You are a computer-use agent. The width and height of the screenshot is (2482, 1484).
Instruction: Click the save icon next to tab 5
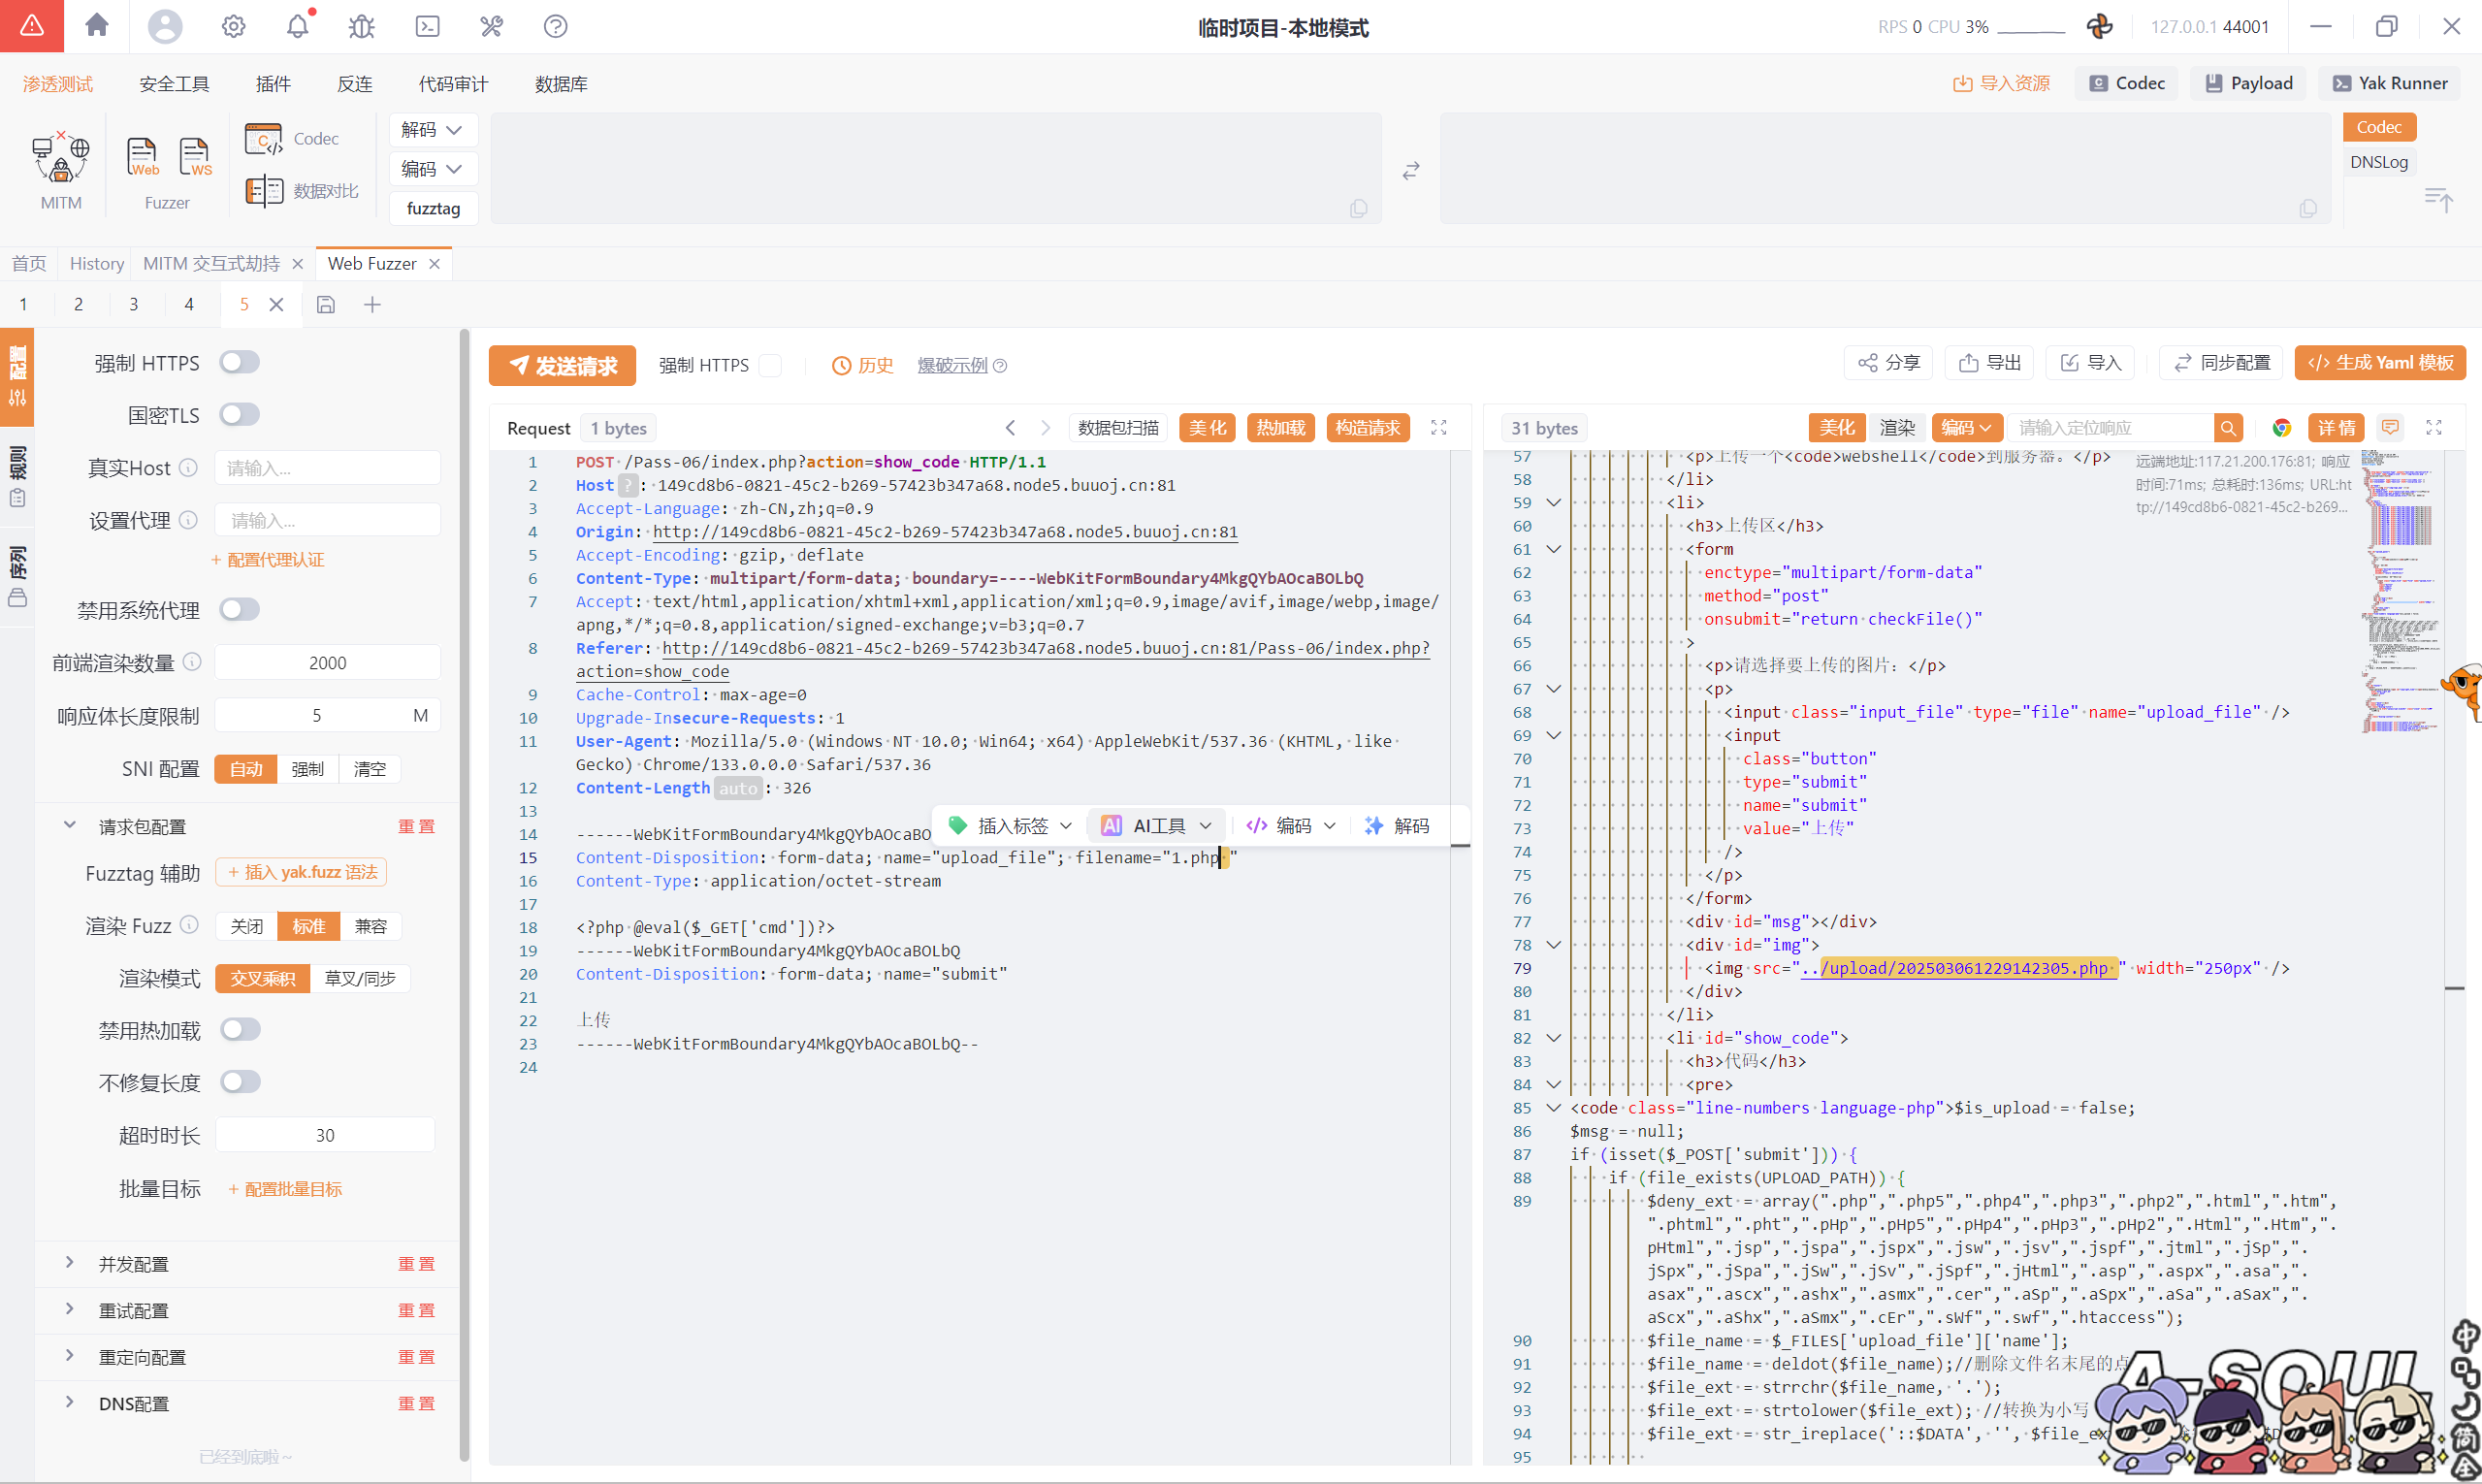tap(326, 305)
